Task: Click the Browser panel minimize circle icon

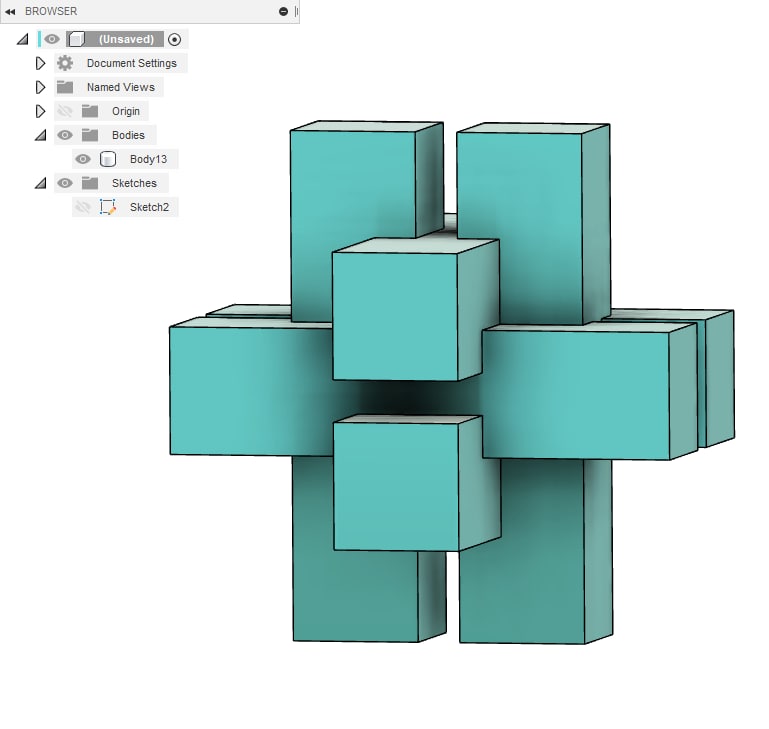Action: [283, 11]
